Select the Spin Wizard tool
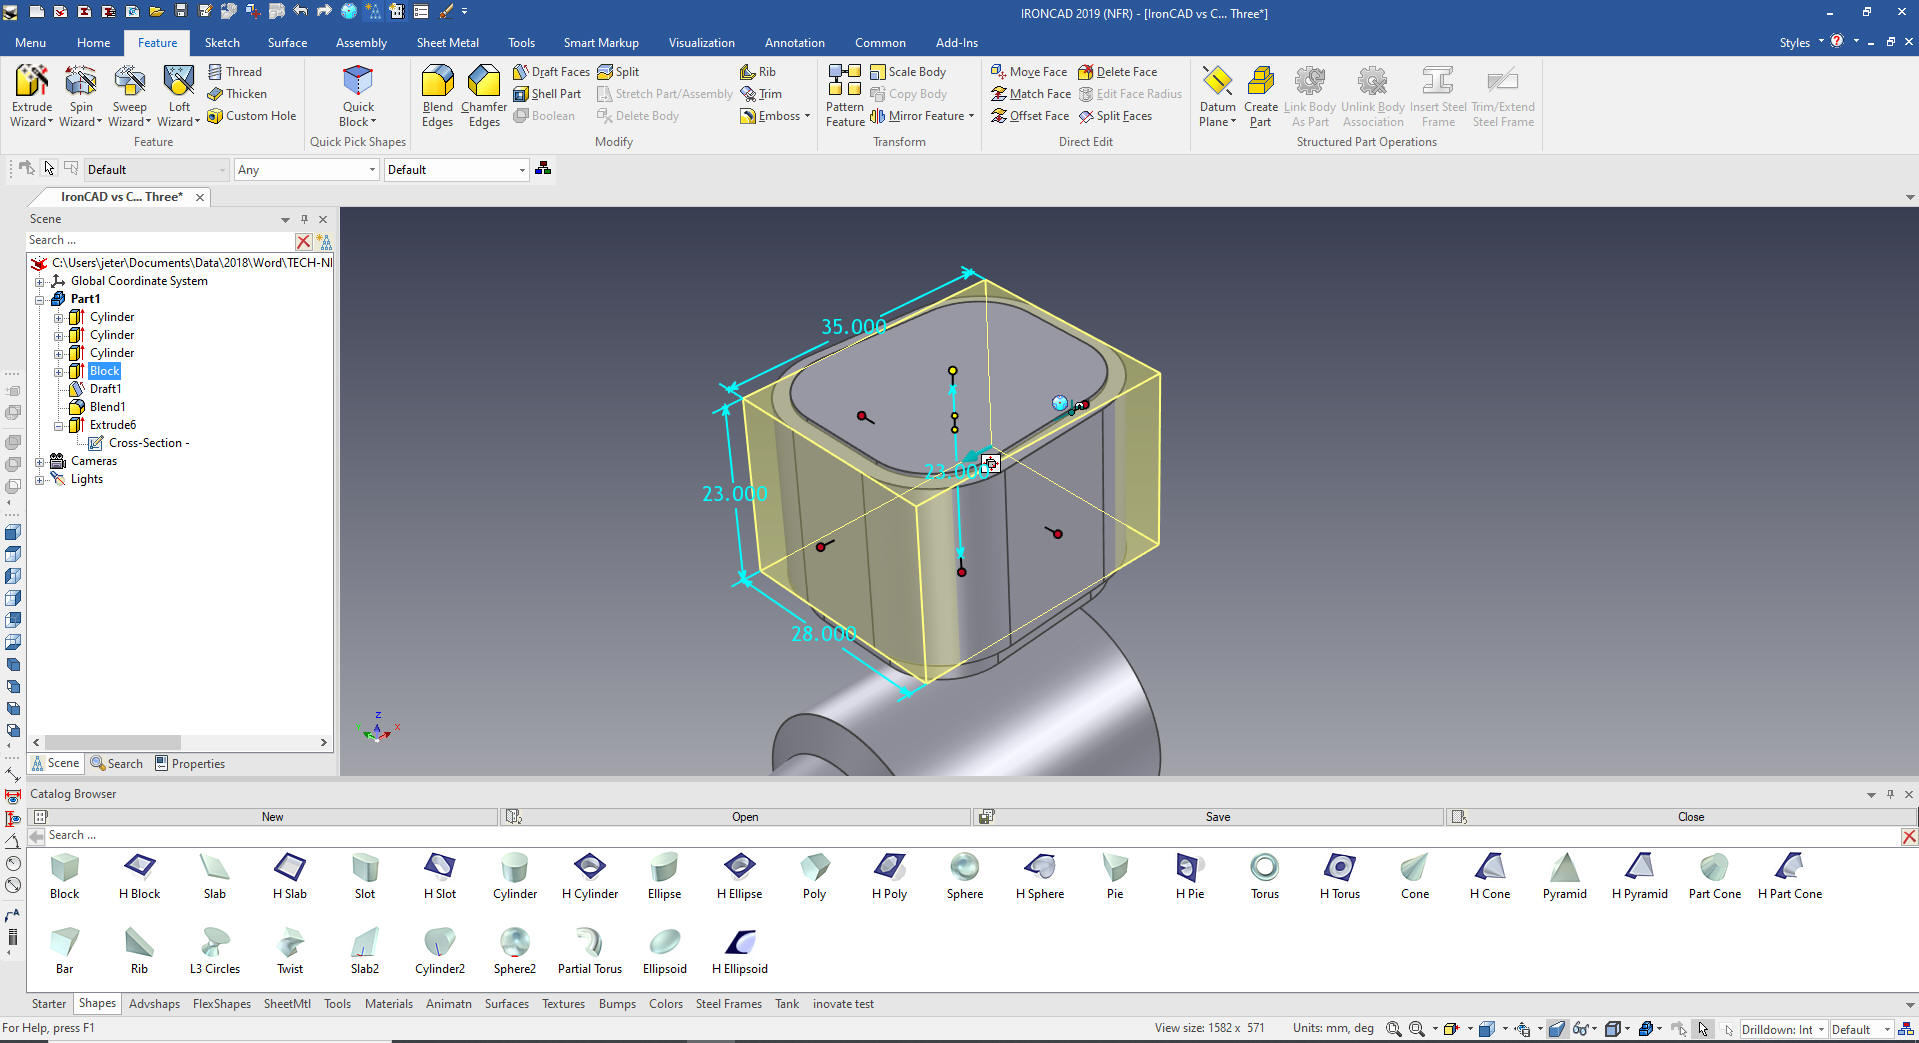The image size is (1919, 1043). click(x=80, y=84)
